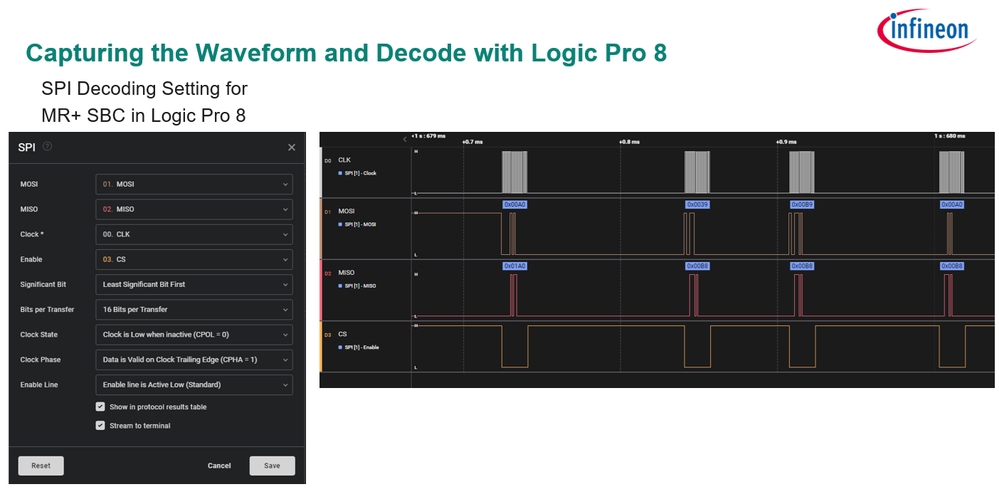
Task: Select the 0x01A0 decoded MISO label
Action: tap(515, 266)
